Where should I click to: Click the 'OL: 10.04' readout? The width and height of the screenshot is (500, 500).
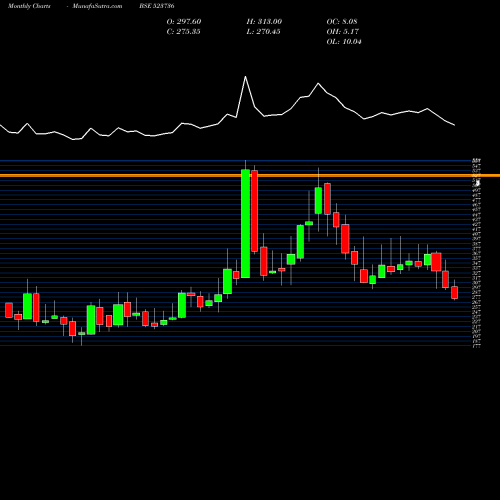[x=344, y=41]
